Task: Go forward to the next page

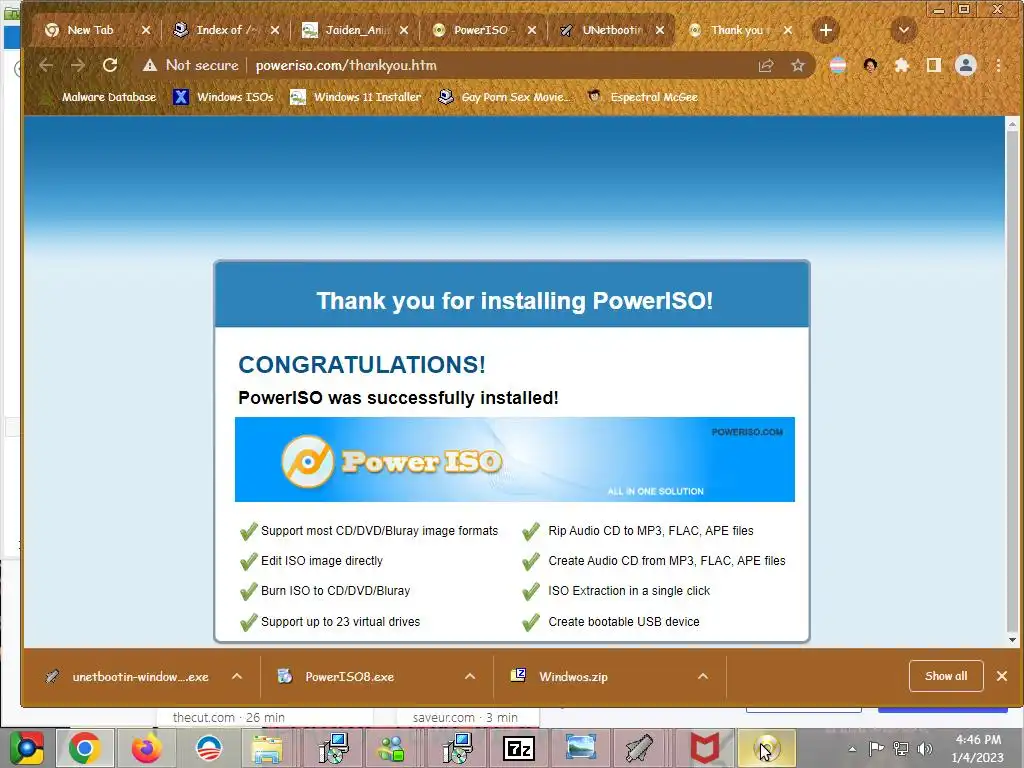Action: [78, 65]
